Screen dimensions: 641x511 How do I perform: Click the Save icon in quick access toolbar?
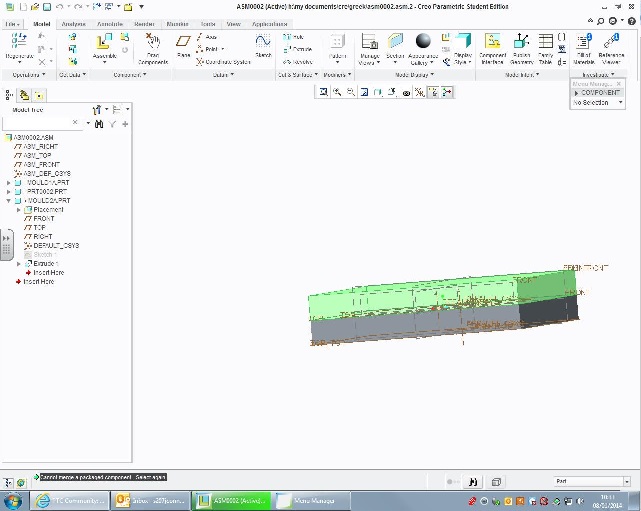click(47, 7)
